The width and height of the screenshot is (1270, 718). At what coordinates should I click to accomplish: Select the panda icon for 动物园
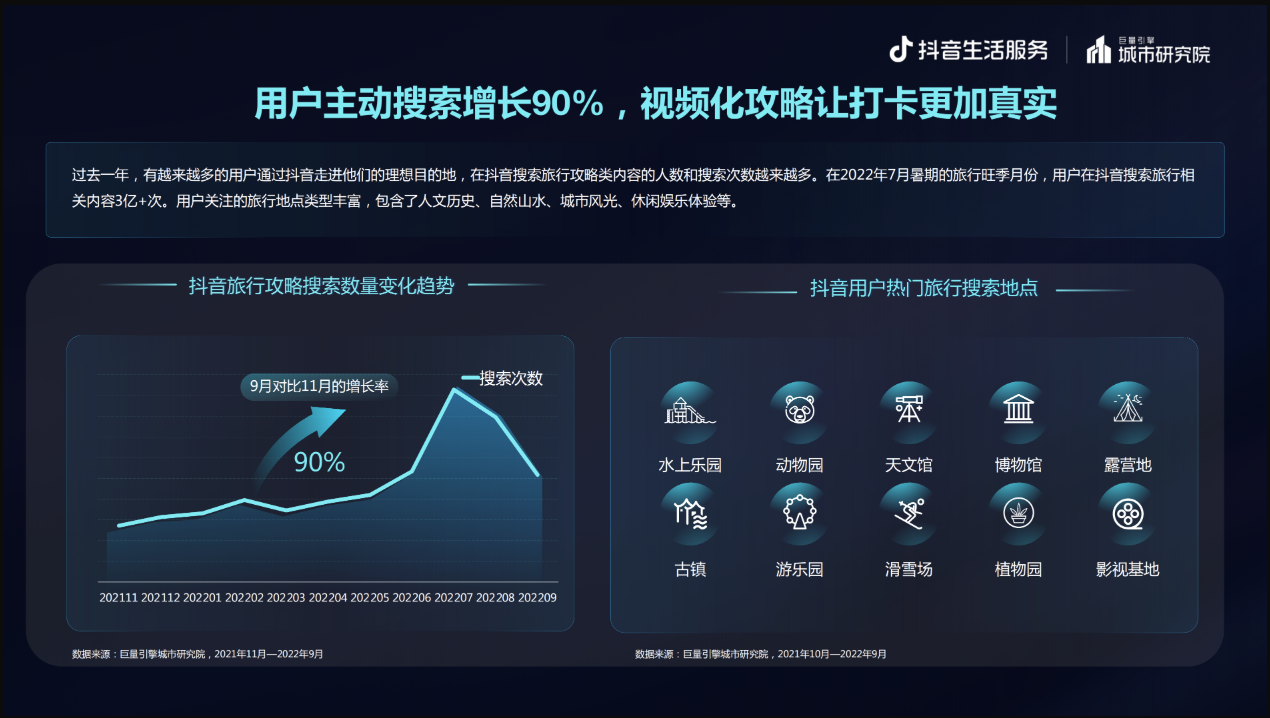pos(799,410)
